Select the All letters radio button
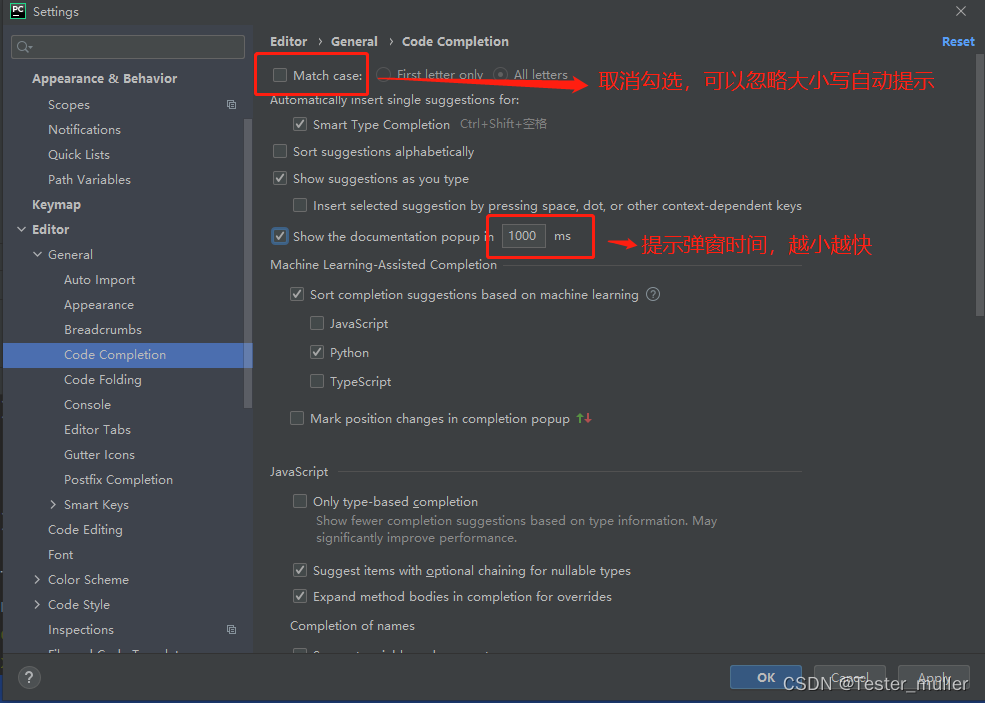The width and height of the screenshot is (985, 703). point(500,75)
